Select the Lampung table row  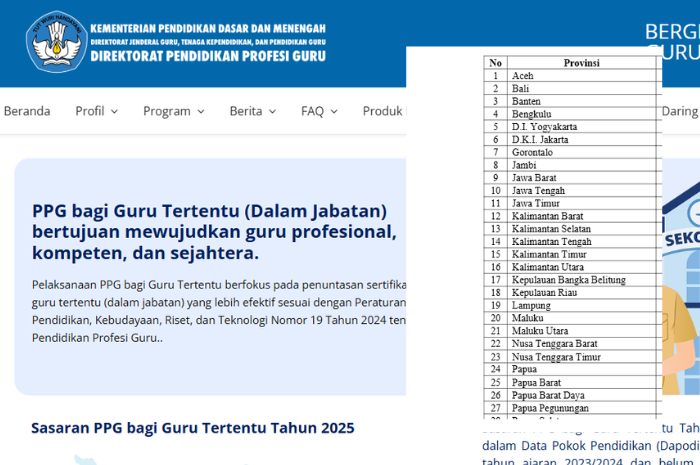(570, 305)
